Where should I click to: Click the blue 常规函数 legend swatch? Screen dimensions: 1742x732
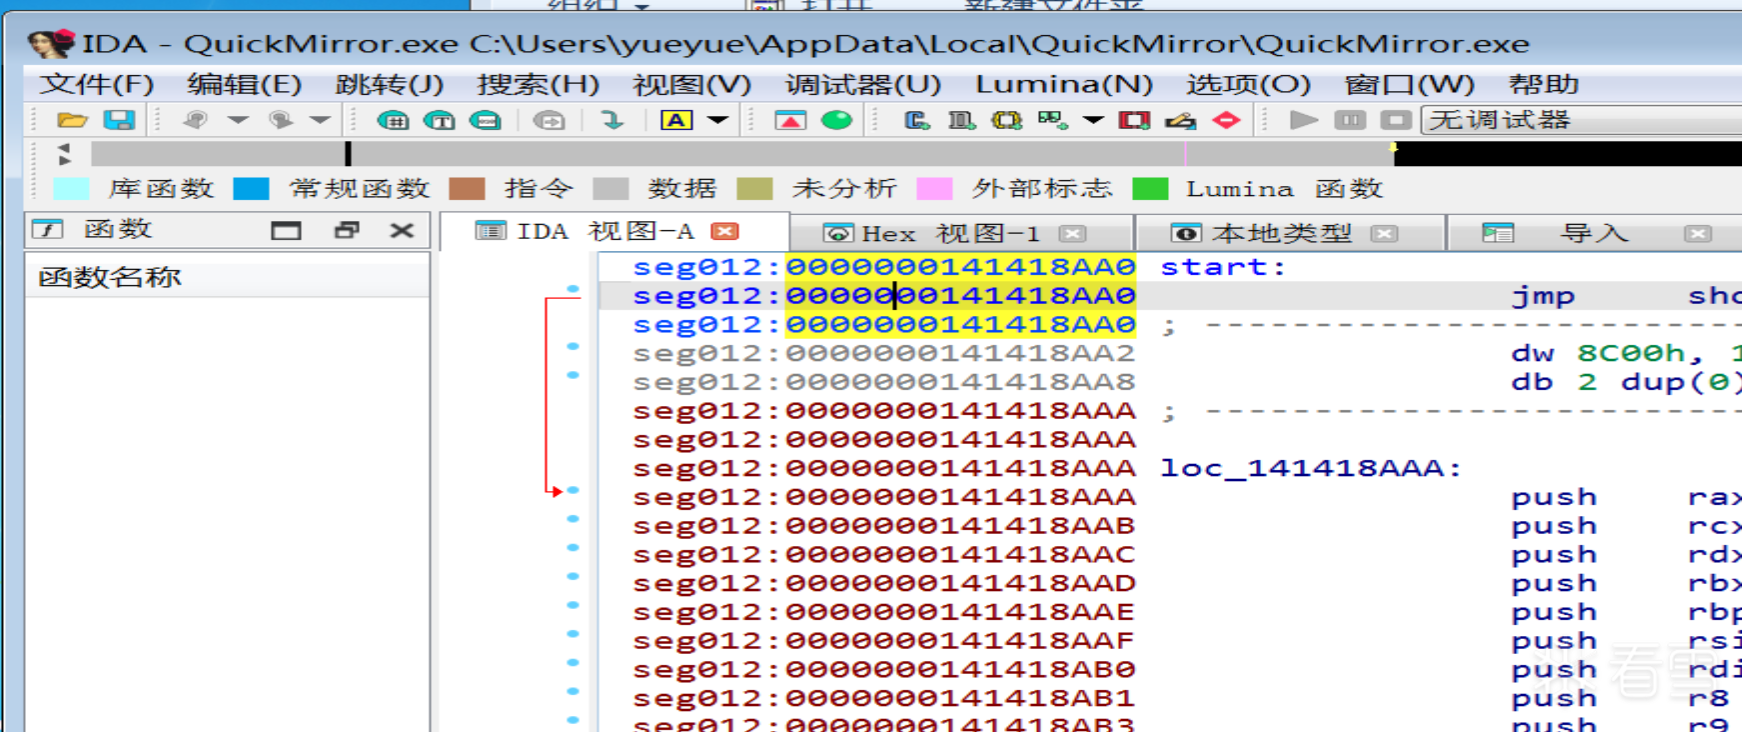coord(251,189)
